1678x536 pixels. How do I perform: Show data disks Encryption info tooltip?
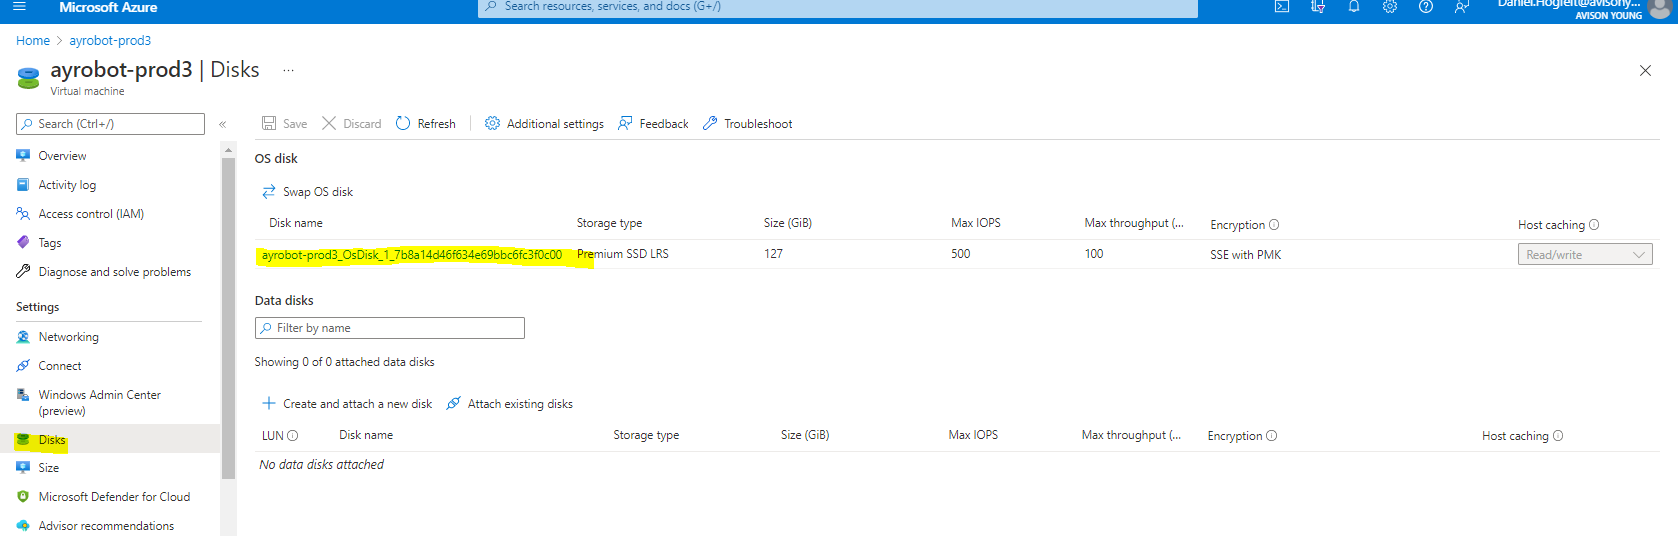(x=1272, y=436)
